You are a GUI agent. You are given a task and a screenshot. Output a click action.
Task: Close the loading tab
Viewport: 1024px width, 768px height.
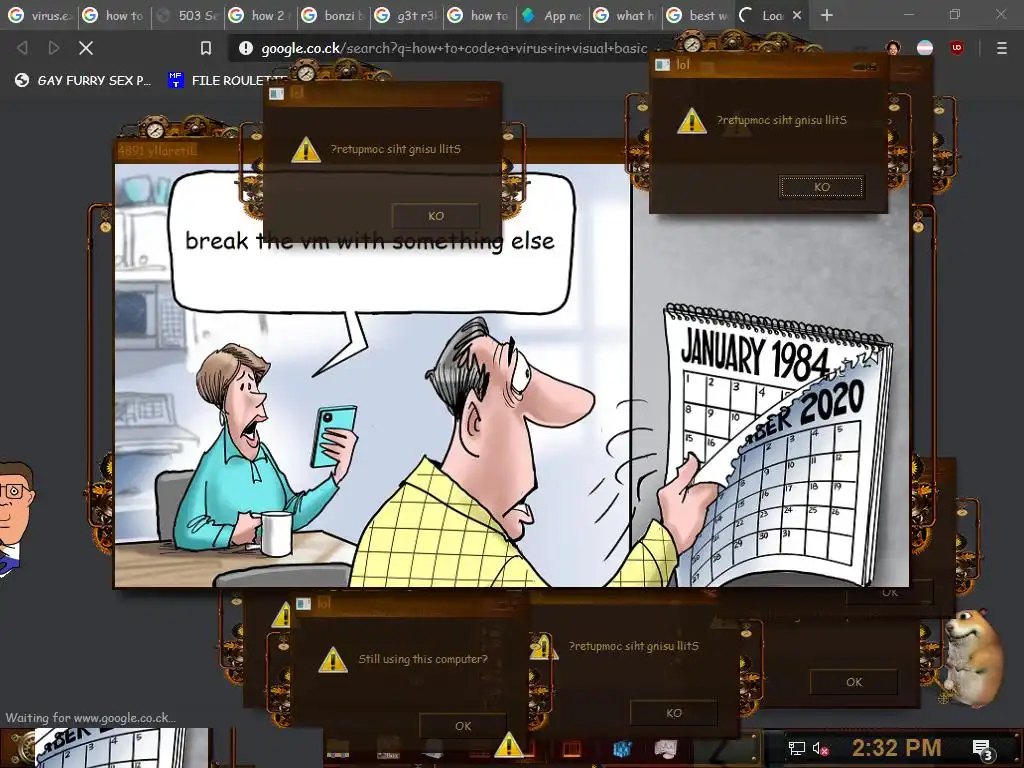click(x=797, y=15)
